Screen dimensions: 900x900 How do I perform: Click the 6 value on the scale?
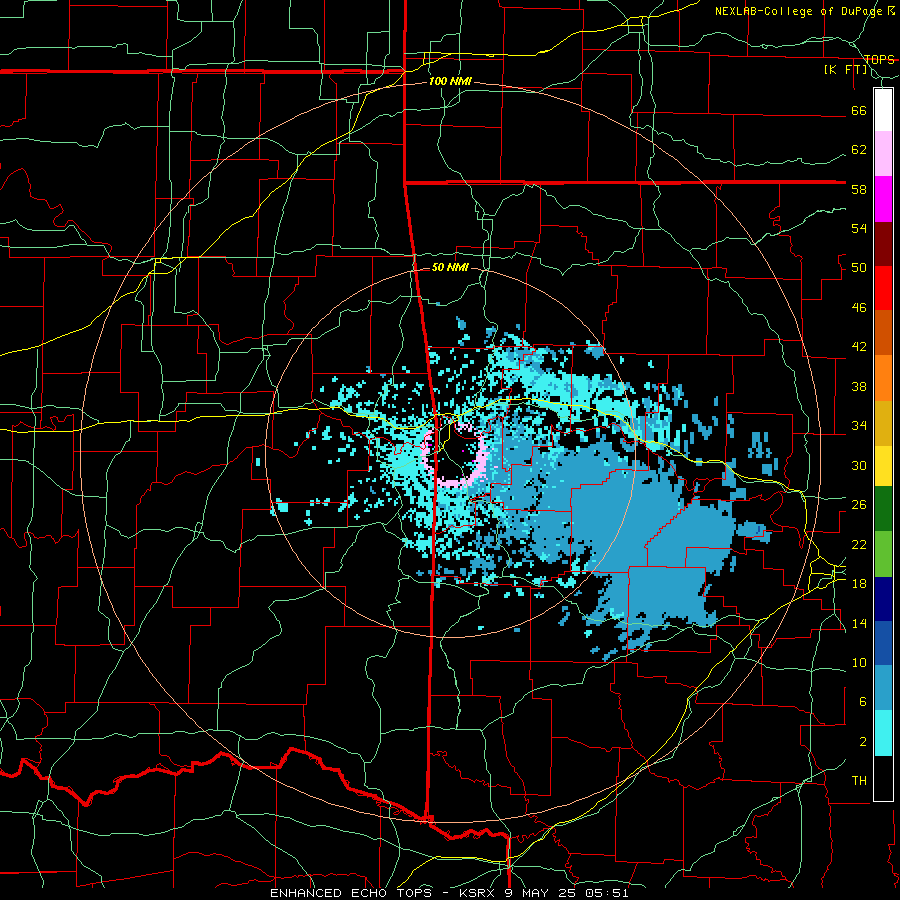863,702
